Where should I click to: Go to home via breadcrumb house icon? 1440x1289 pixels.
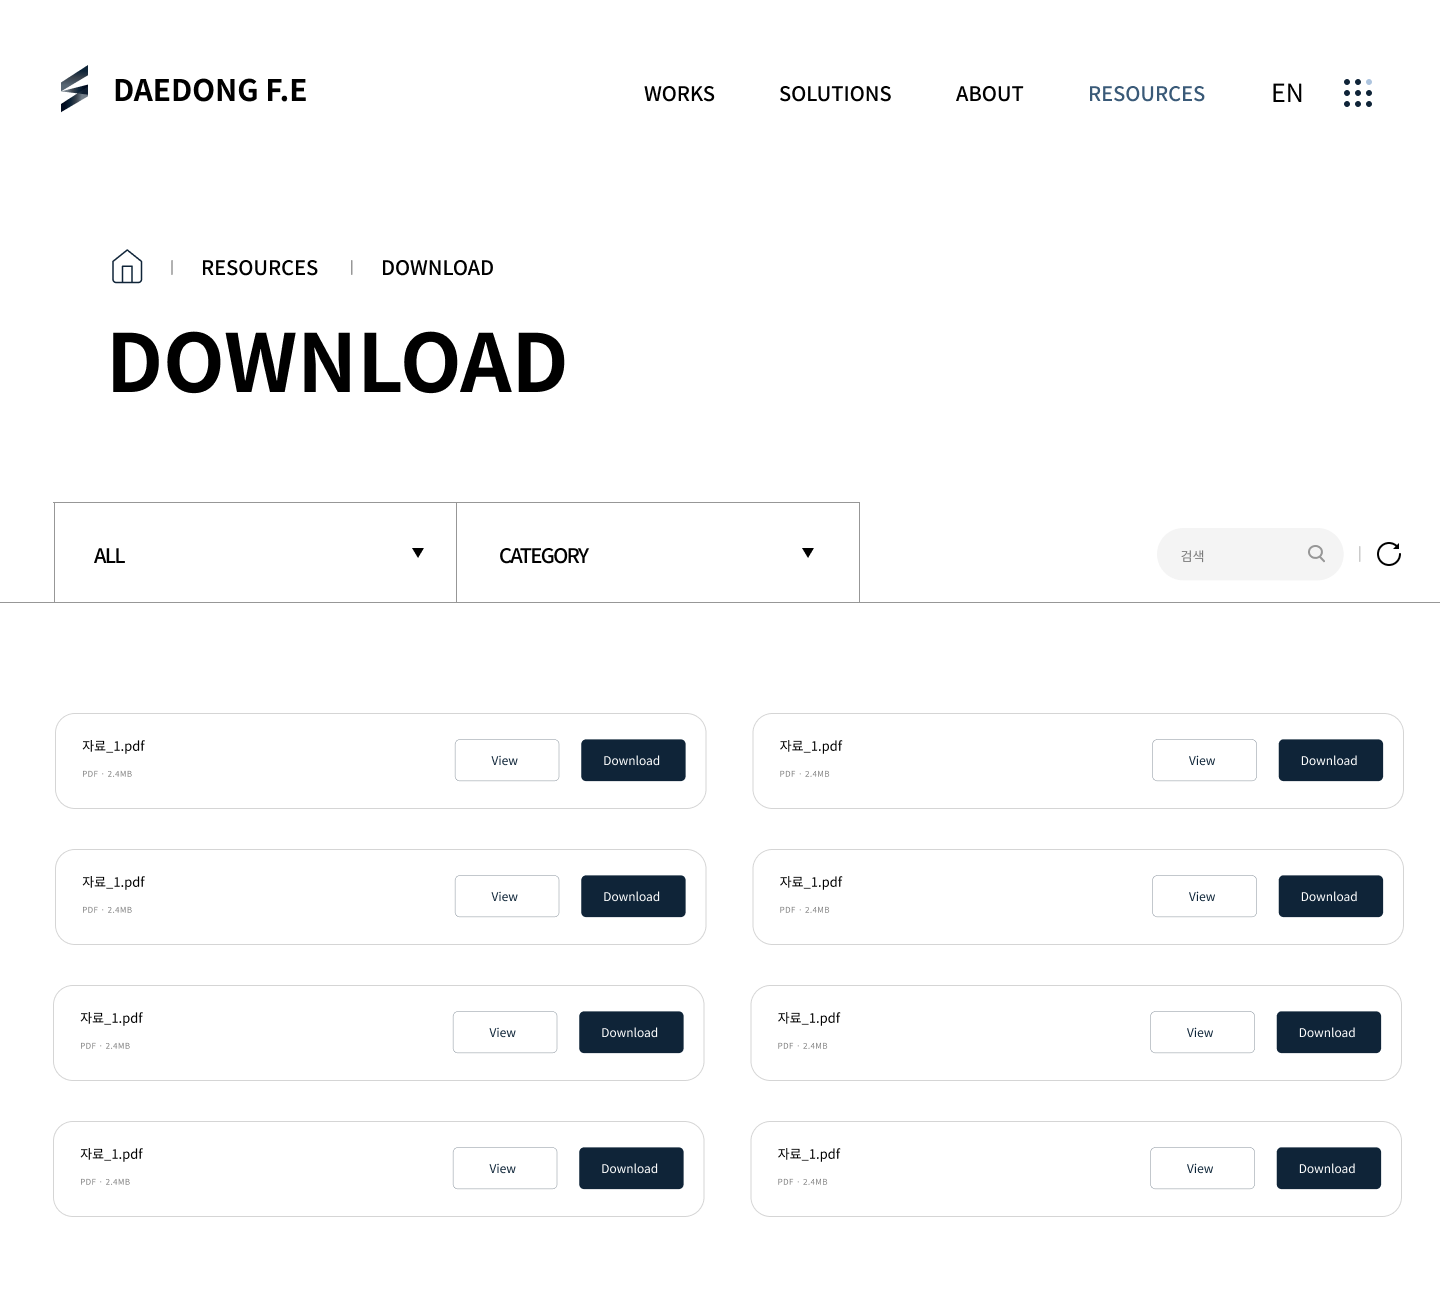click(x=127, y=267)
